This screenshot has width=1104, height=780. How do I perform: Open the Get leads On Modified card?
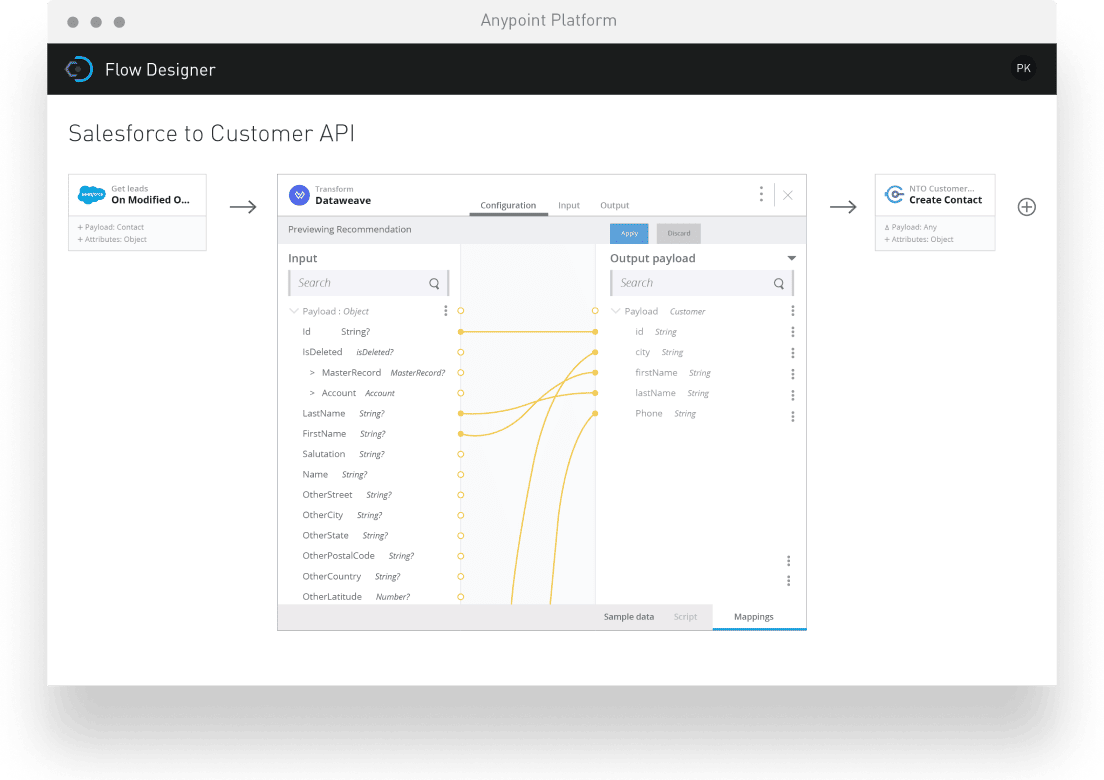pyautogui.click(x=137, y=212)
